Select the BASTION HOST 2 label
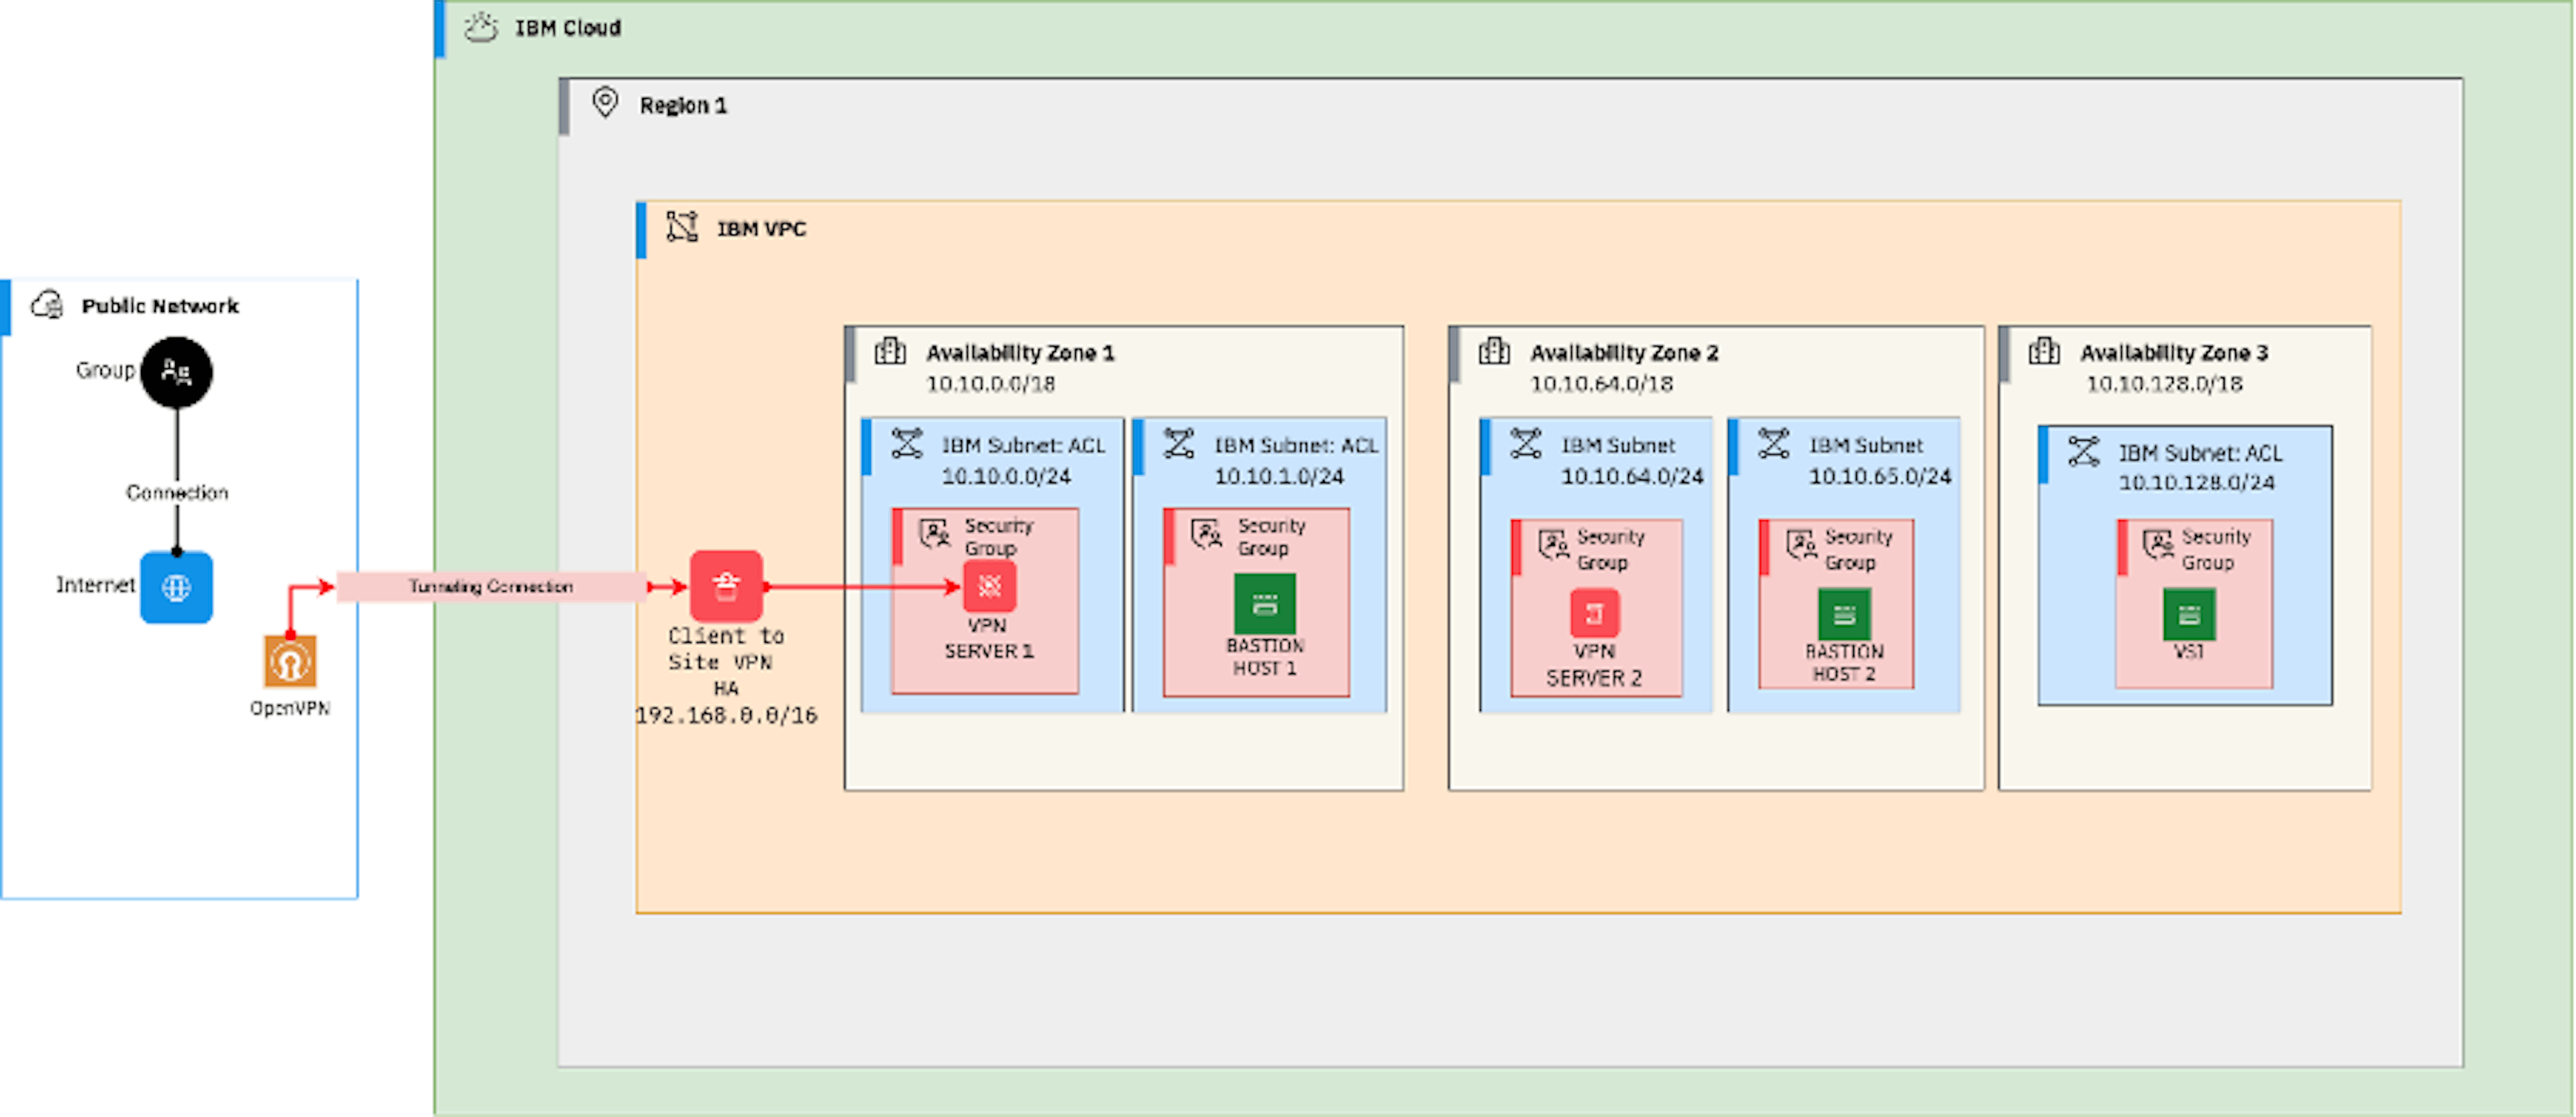The height and width of the screenshot is (1117, 2576). pos(1845,663)
